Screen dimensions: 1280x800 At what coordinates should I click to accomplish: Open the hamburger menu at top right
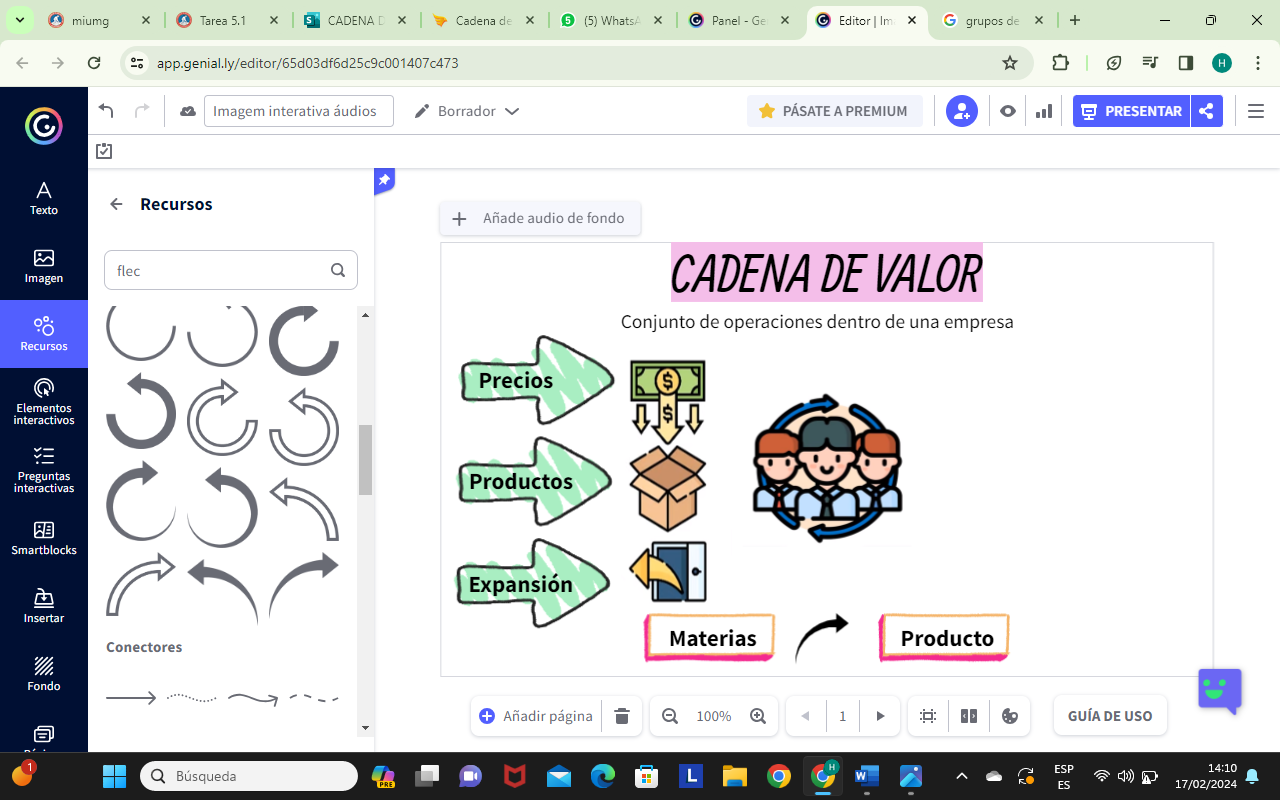[1256, 111]
